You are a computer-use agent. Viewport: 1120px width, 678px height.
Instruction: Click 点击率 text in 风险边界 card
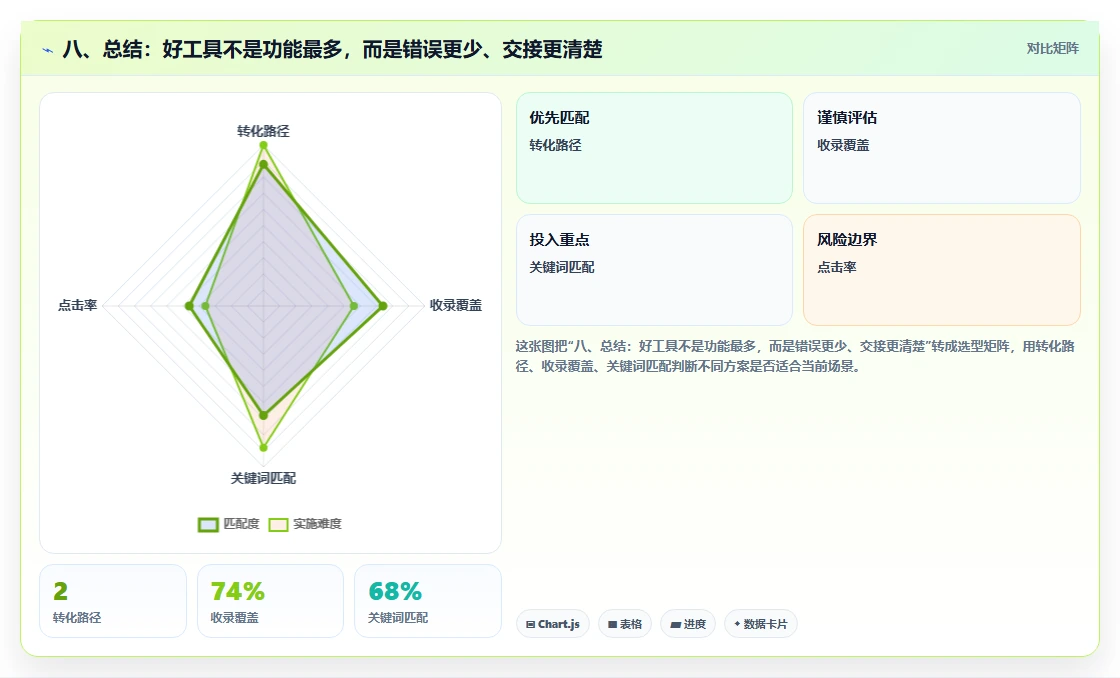point(836,268)
